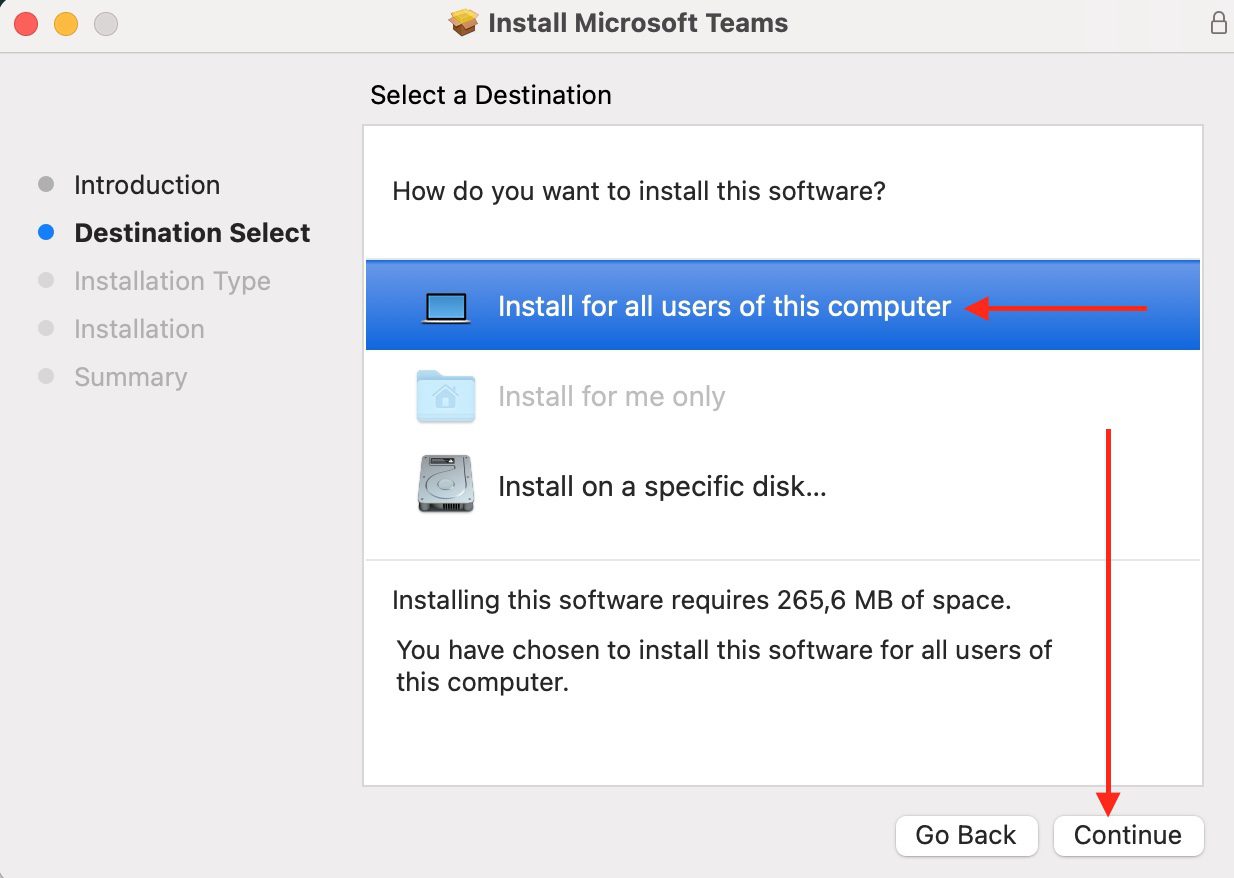Click the 265,6 MB space requirement text
The image size is (1234, 878).
(702, 600)
